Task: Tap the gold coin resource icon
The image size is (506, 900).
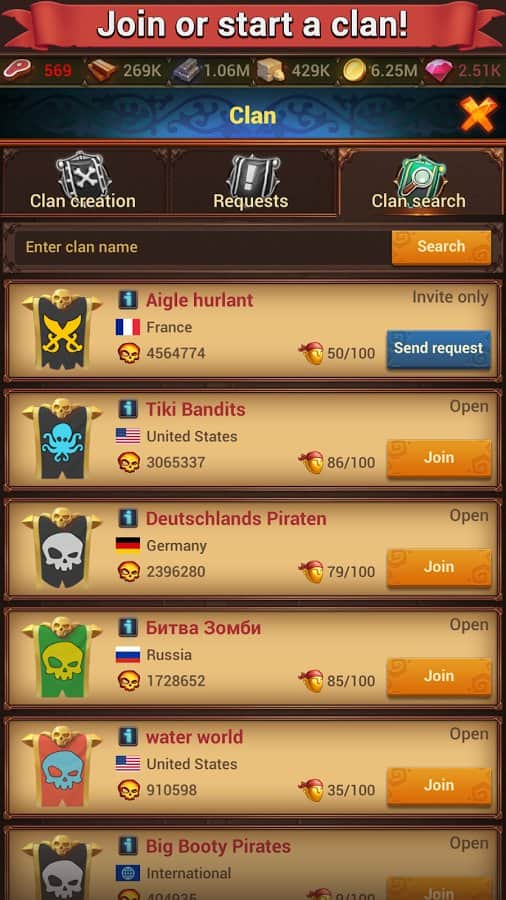Action: click(355, 71)
